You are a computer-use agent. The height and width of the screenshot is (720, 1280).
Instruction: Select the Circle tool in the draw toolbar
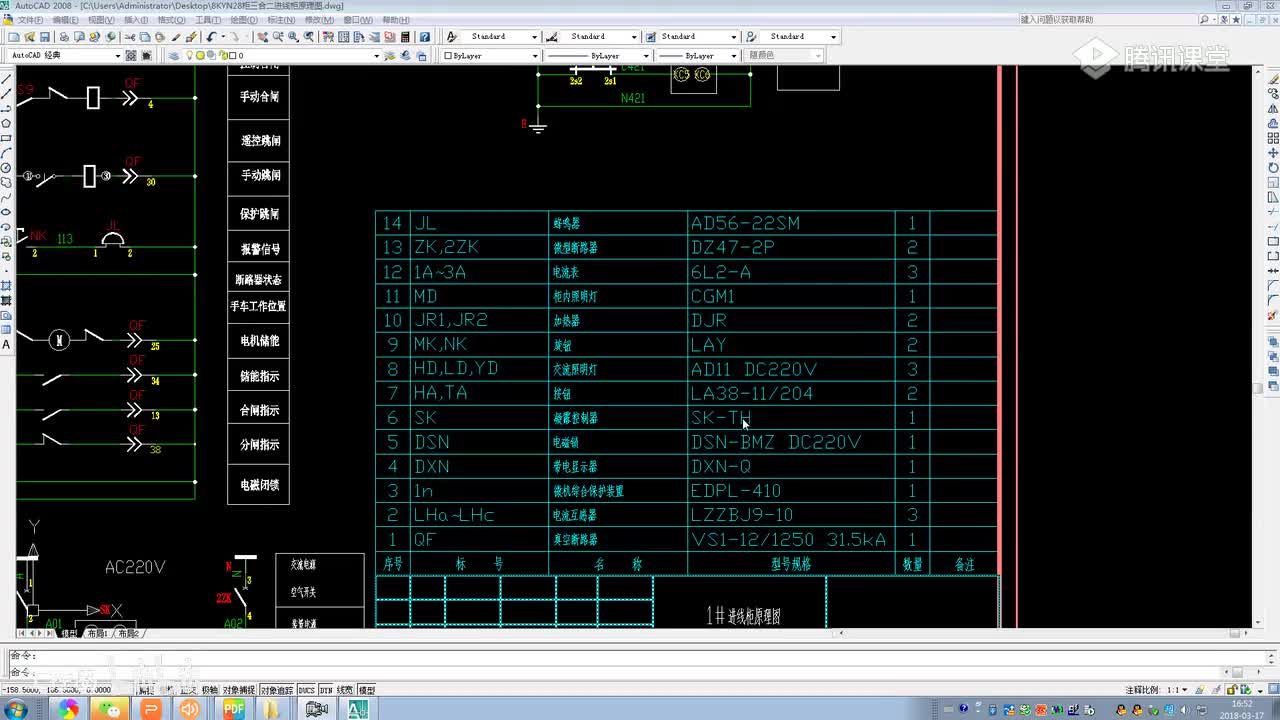7,168
